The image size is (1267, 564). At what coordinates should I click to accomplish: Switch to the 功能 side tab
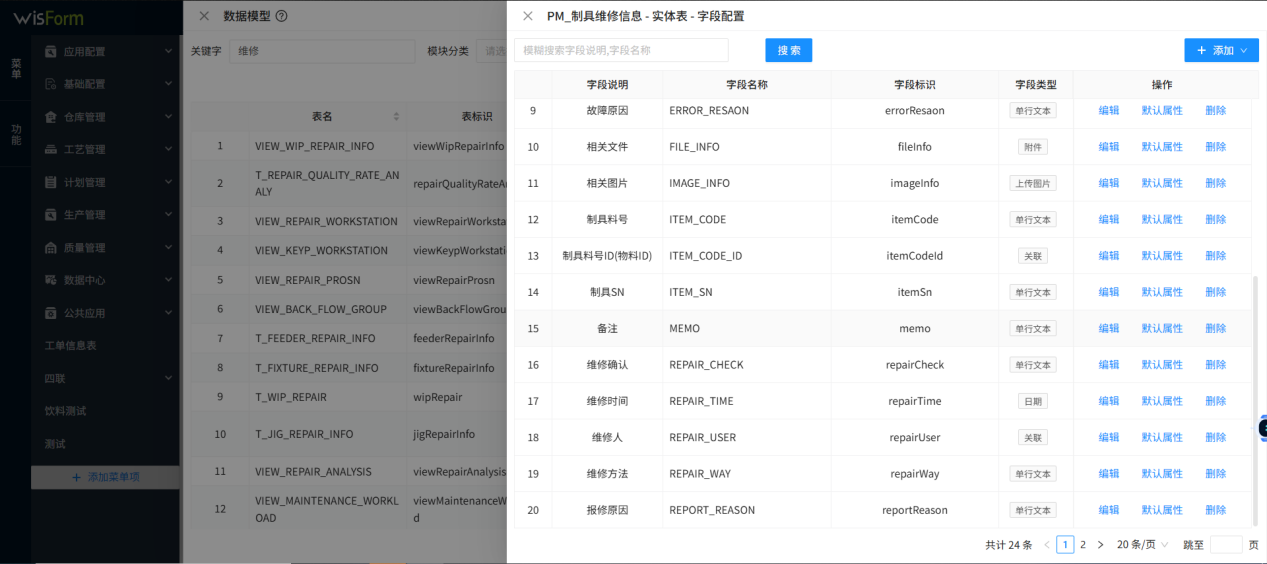tap(16, 134)
